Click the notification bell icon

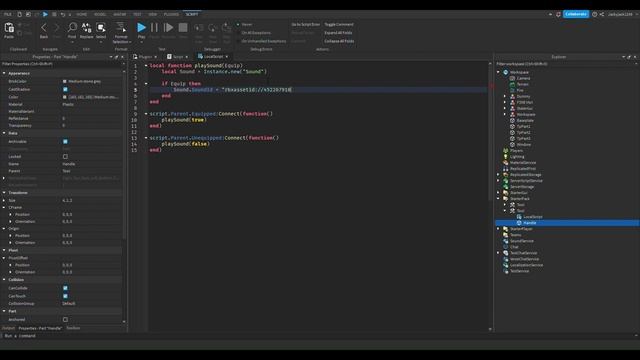tap(558, 14)
